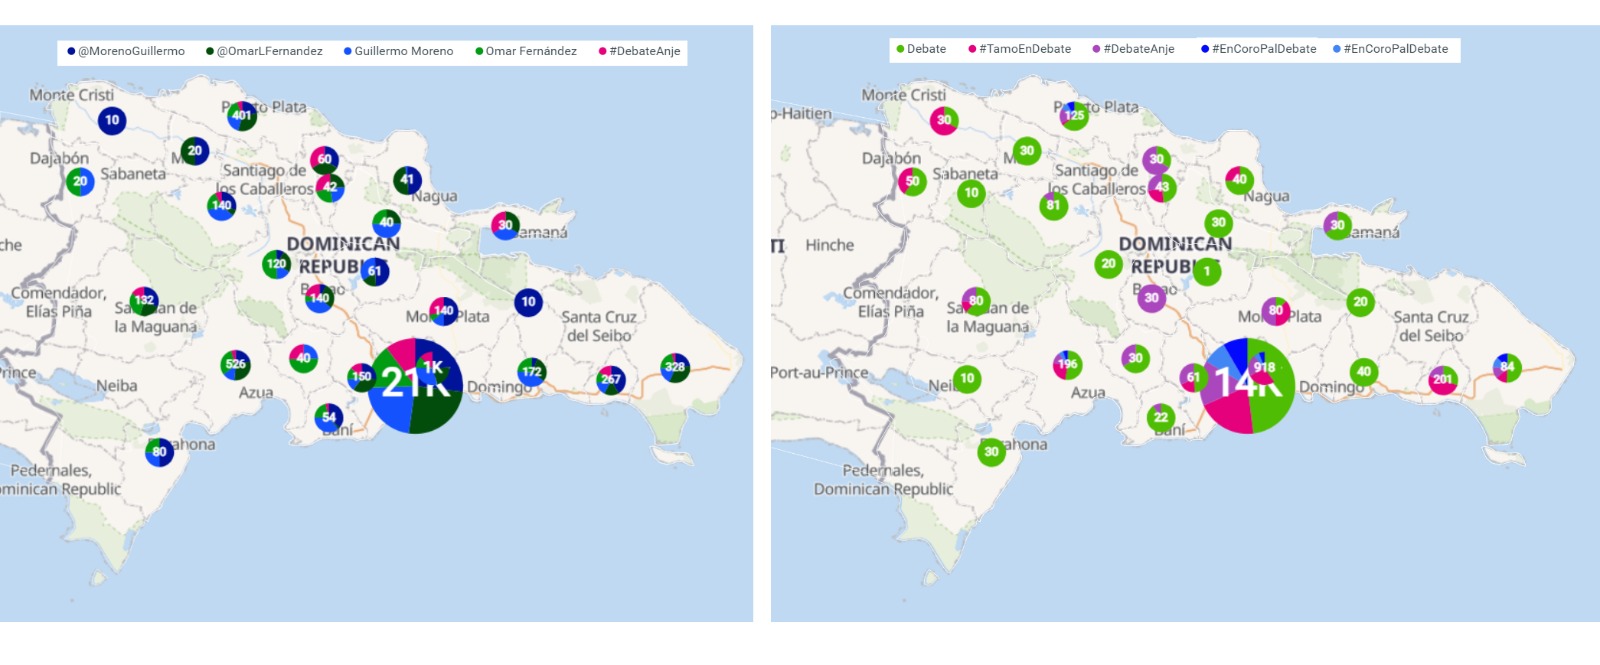Image resolution: width=1600 pixels, height=665 pixels.
Task: Click the 132 marker near San Juan
Action: (144, 300)
